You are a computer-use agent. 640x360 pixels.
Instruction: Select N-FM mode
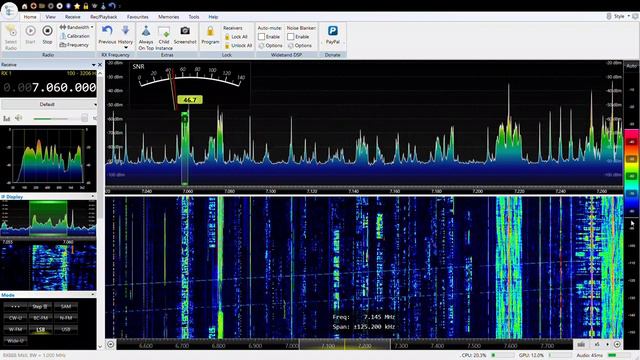pos(65,318)
